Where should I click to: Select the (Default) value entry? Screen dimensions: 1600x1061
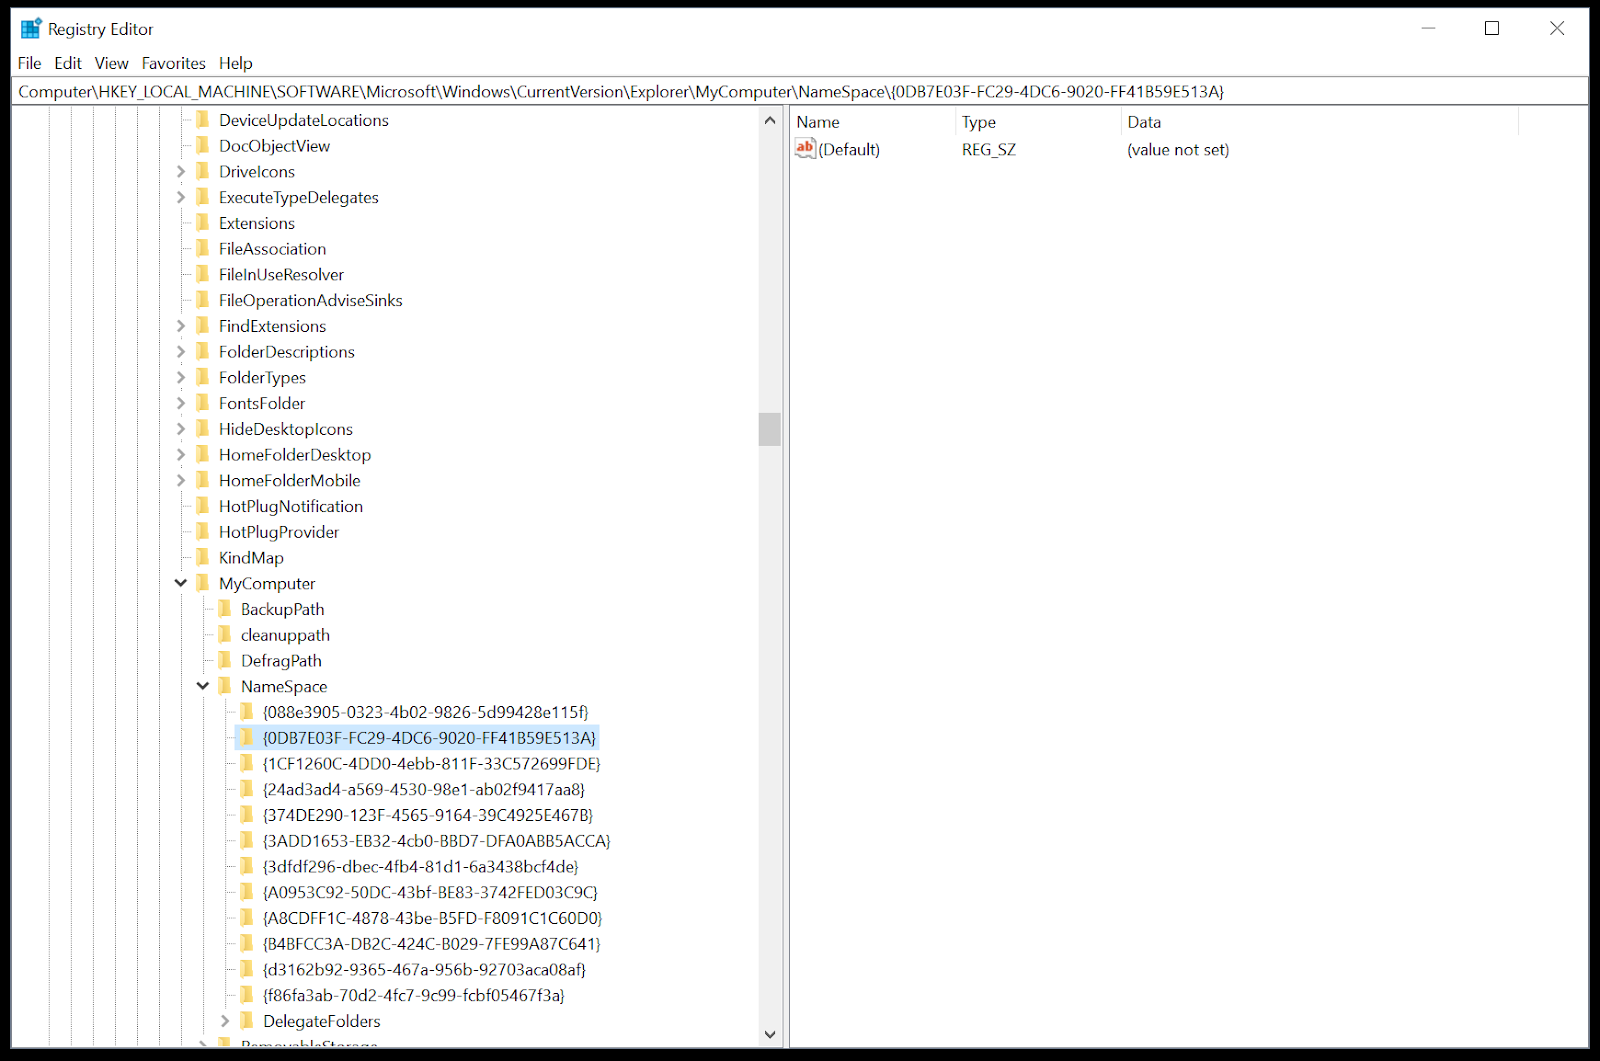[x=849, y=150]
